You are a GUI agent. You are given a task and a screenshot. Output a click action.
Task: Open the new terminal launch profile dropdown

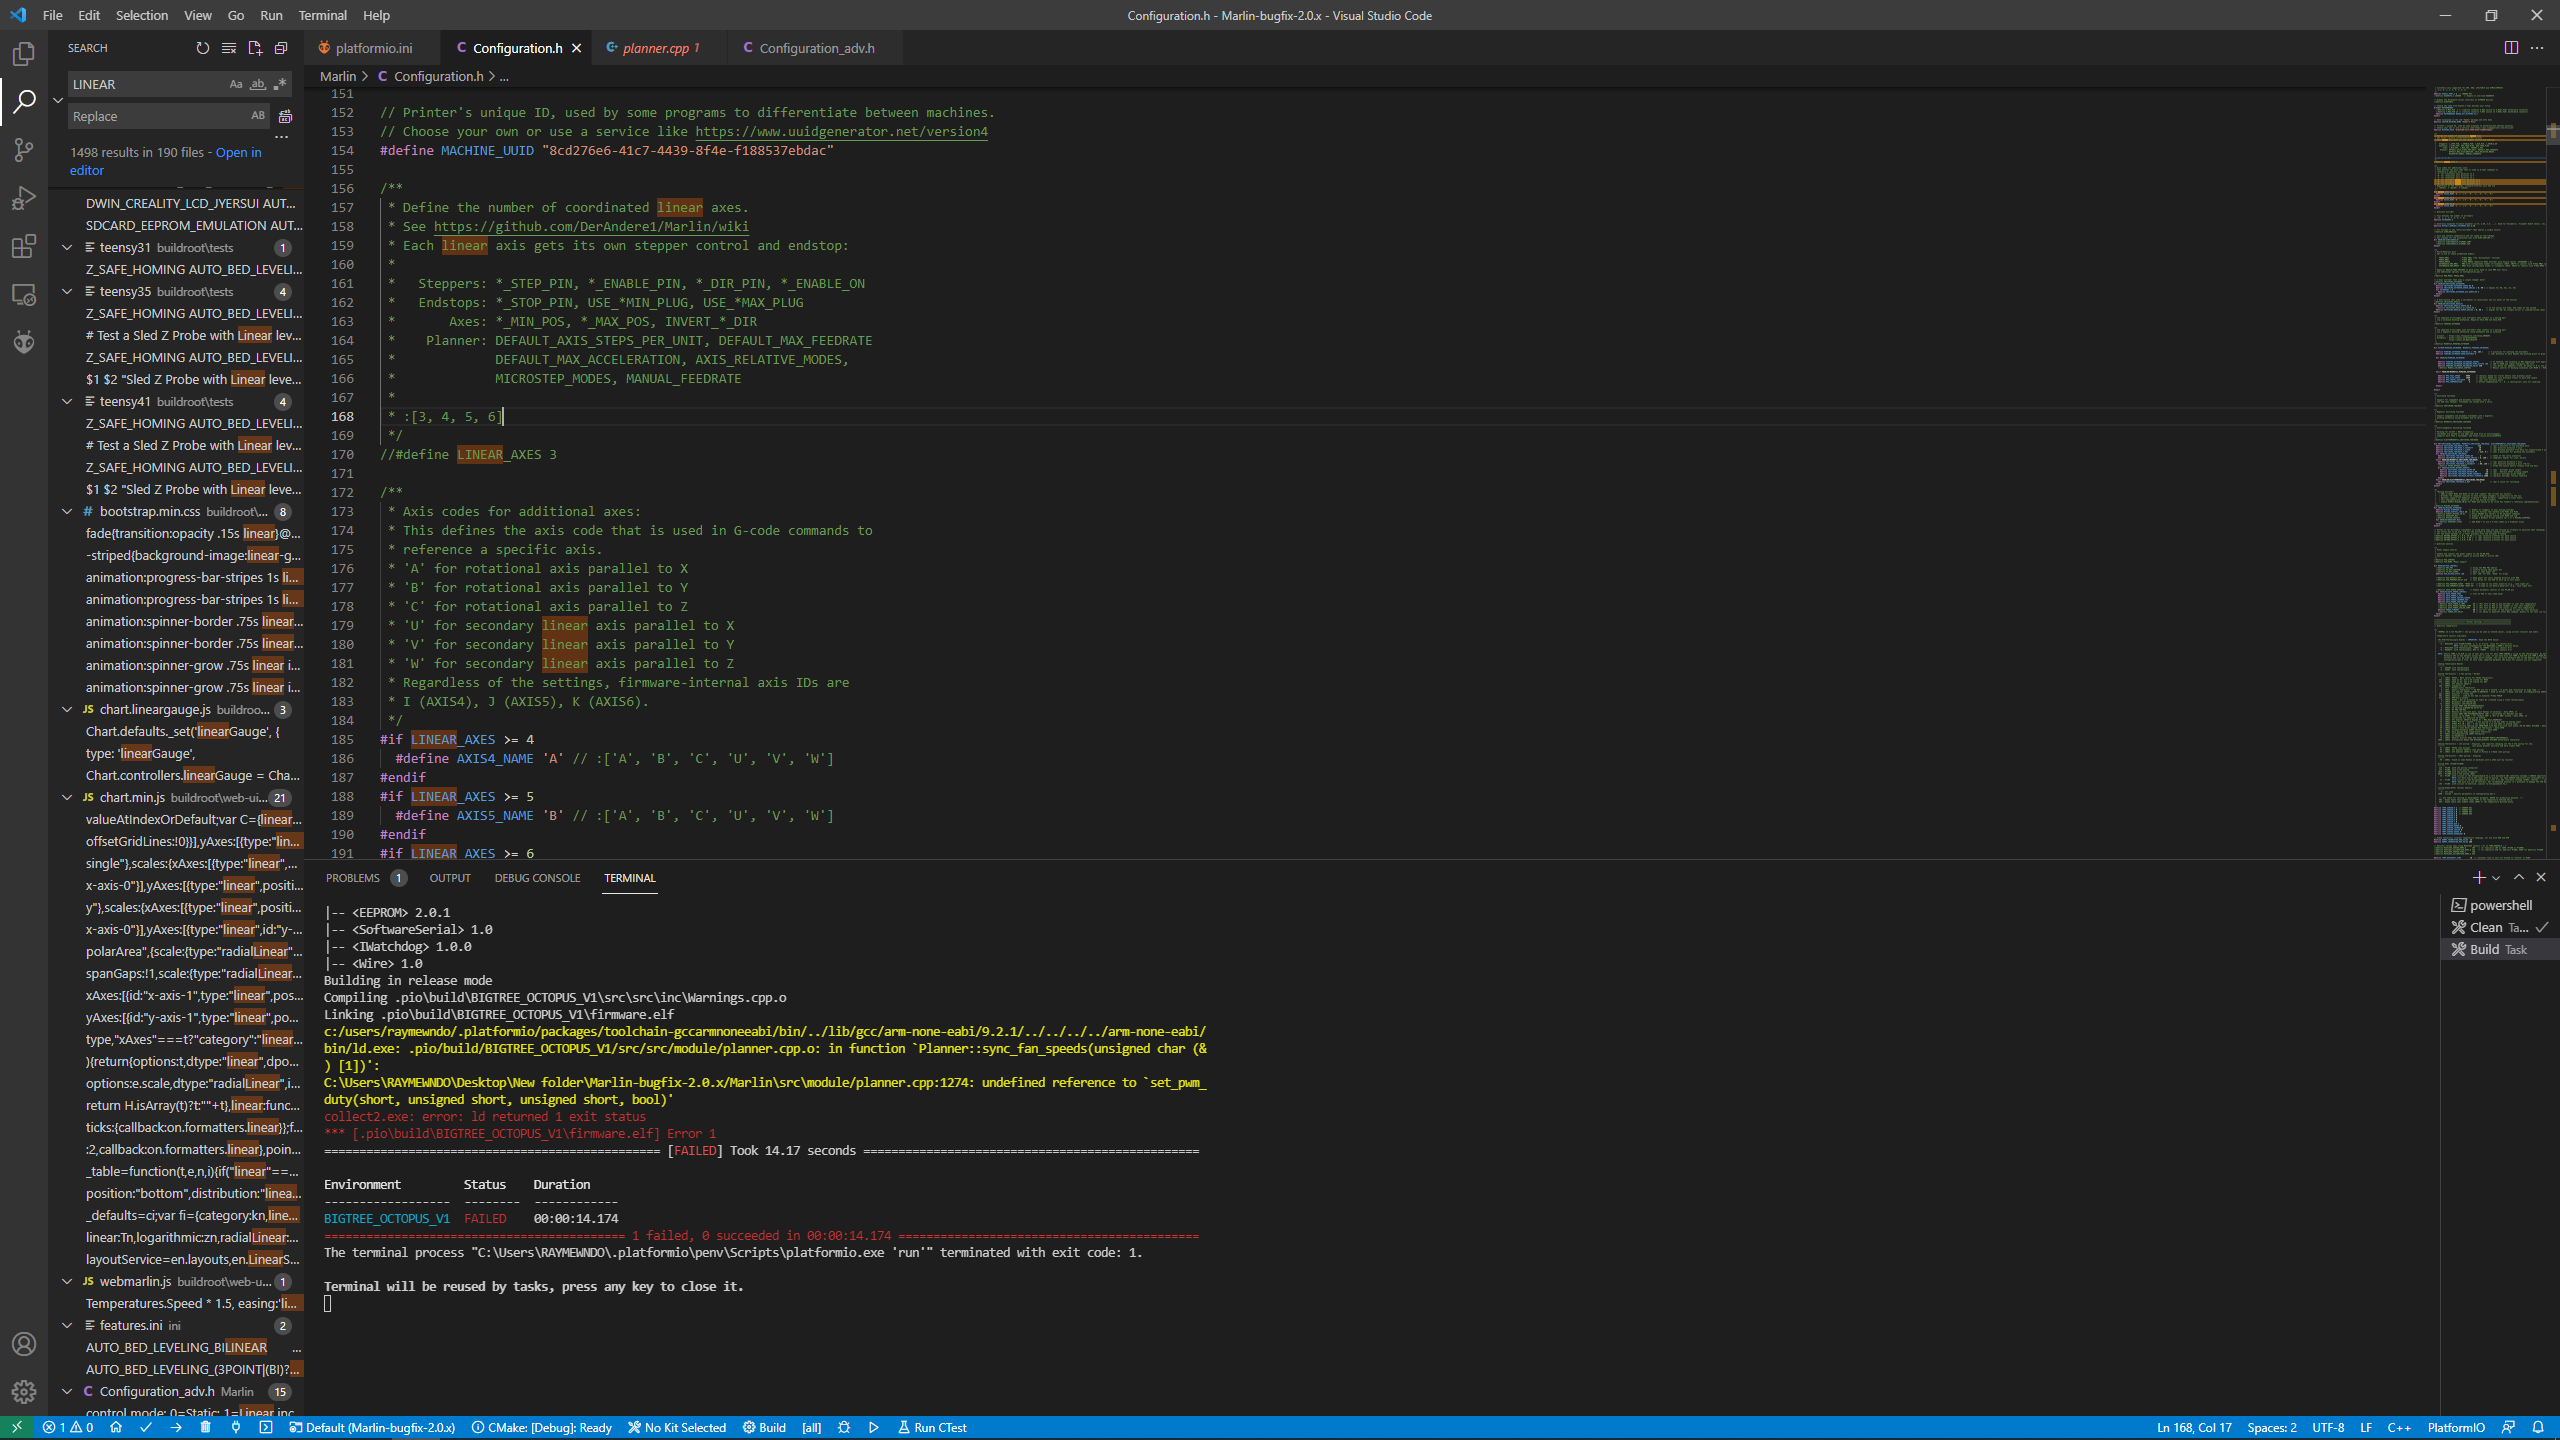pyautogui.click(x=2496, y=878)
